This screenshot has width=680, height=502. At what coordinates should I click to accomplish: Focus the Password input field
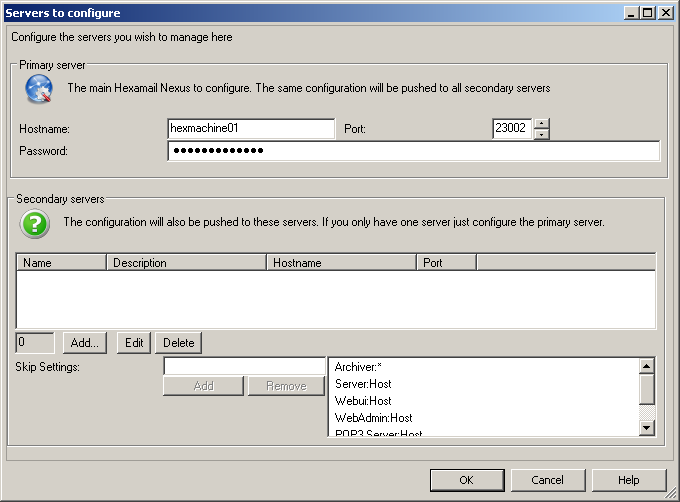[x=413, y=151]
